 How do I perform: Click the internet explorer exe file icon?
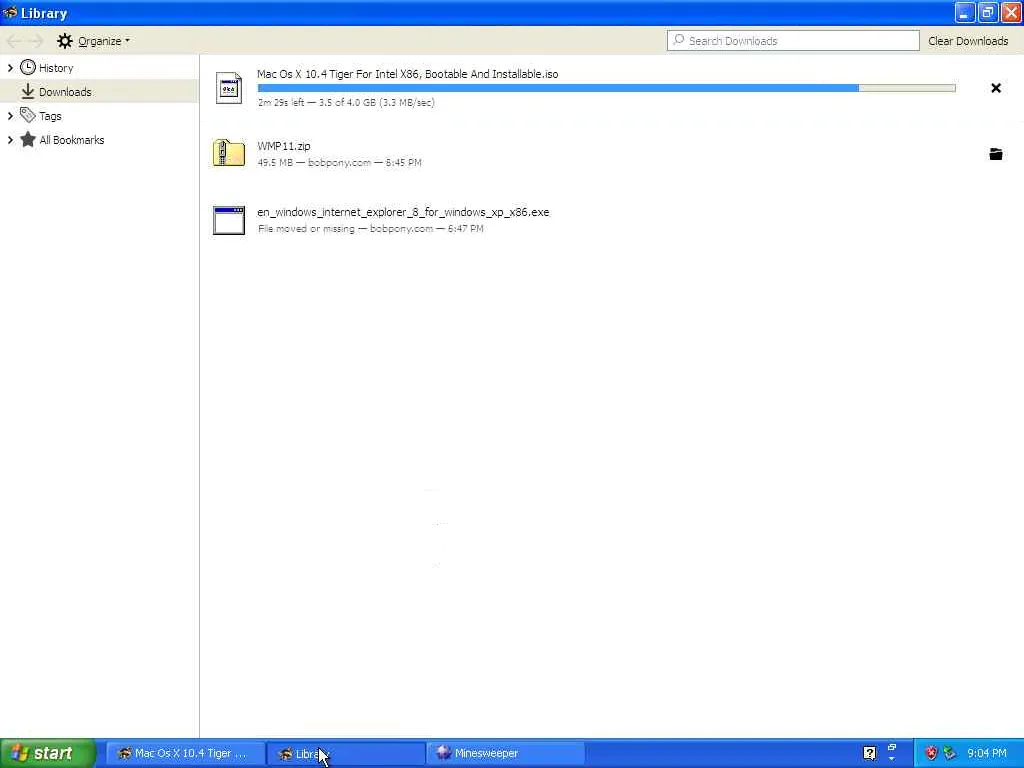point(229,220)
